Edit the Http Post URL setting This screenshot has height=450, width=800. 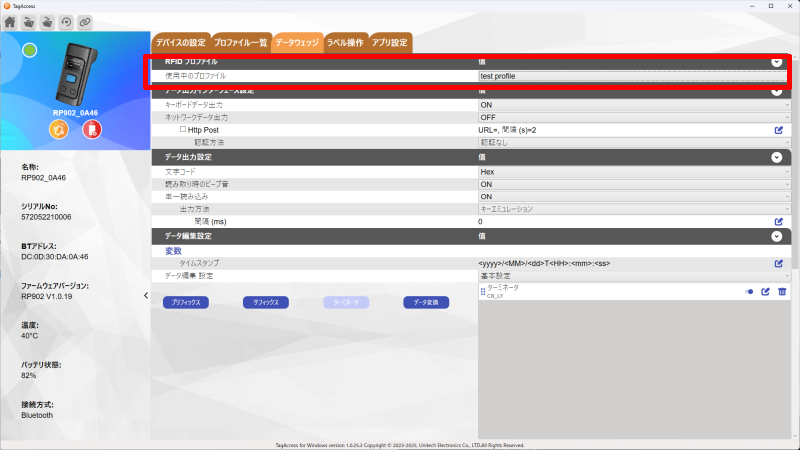coord(778,130)
